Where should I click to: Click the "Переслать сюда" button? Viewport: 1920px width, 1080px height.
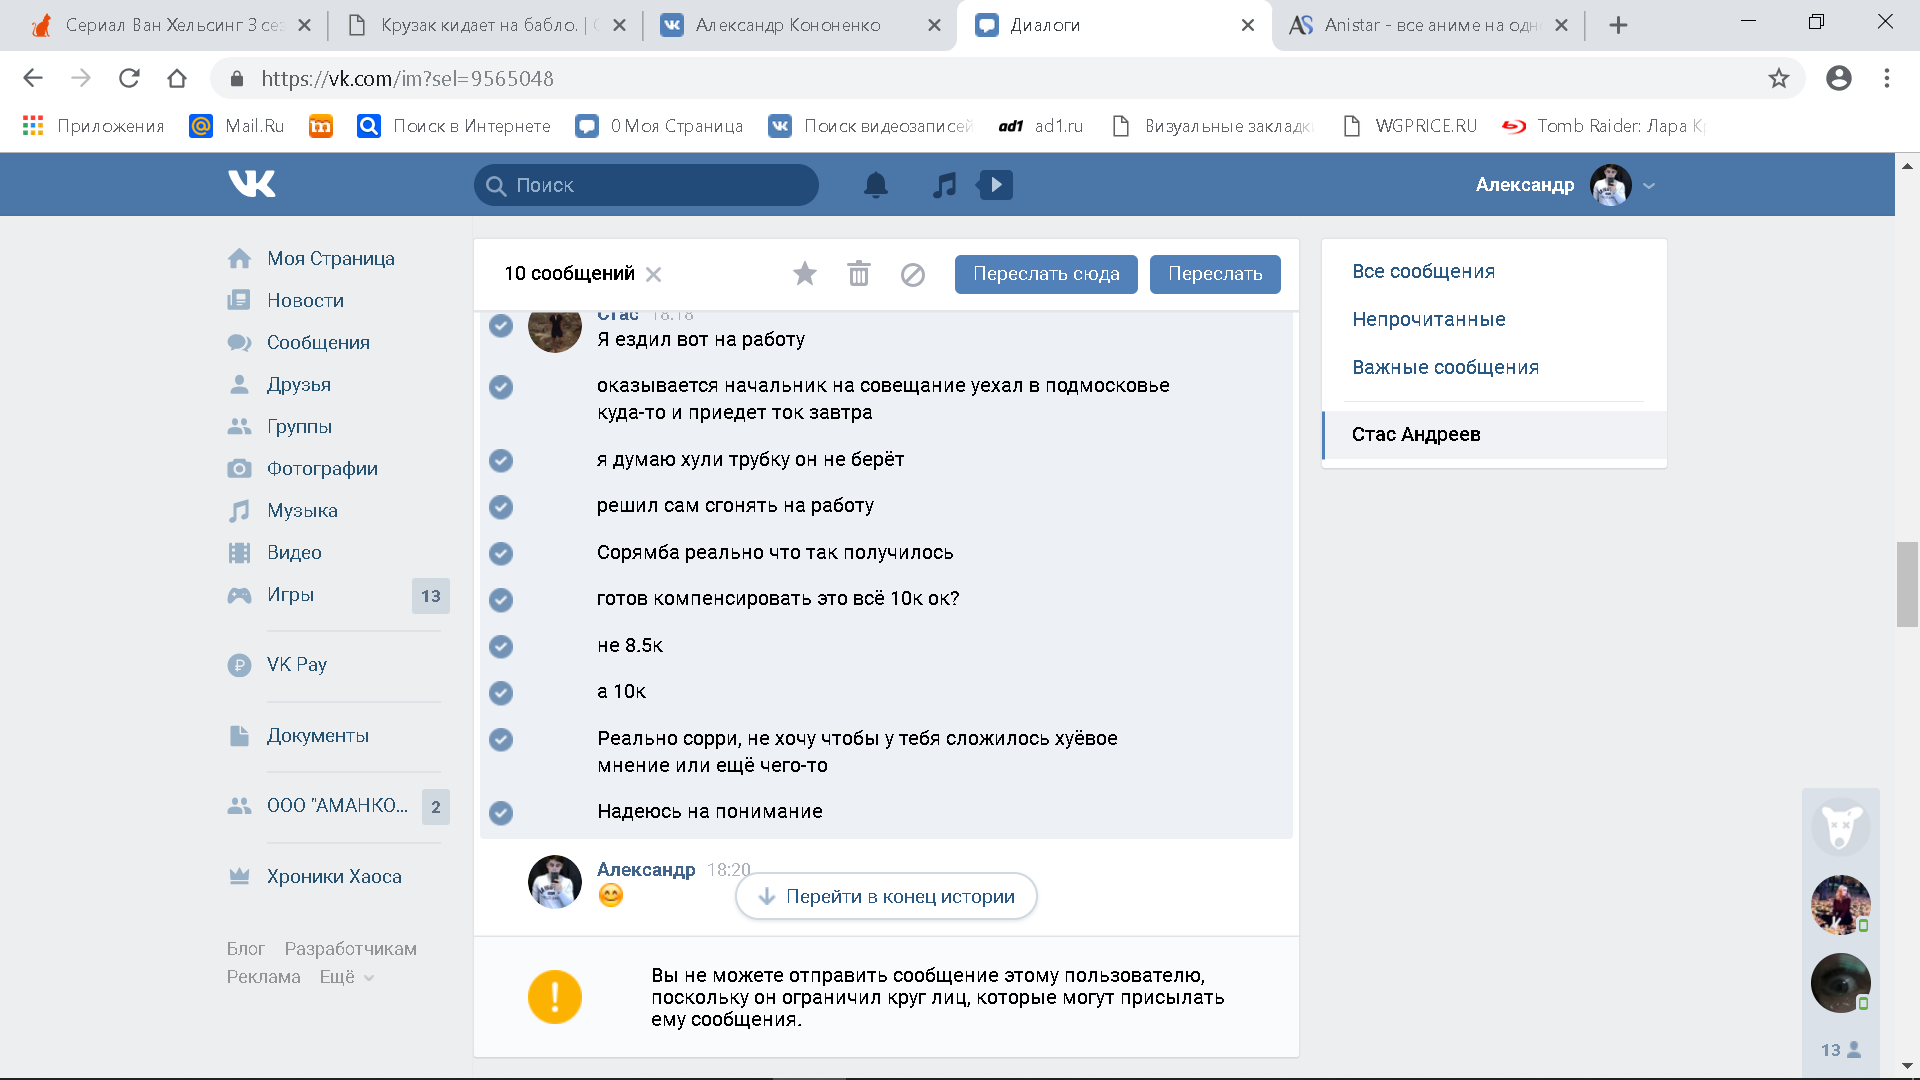click(x=1045, y=274)
